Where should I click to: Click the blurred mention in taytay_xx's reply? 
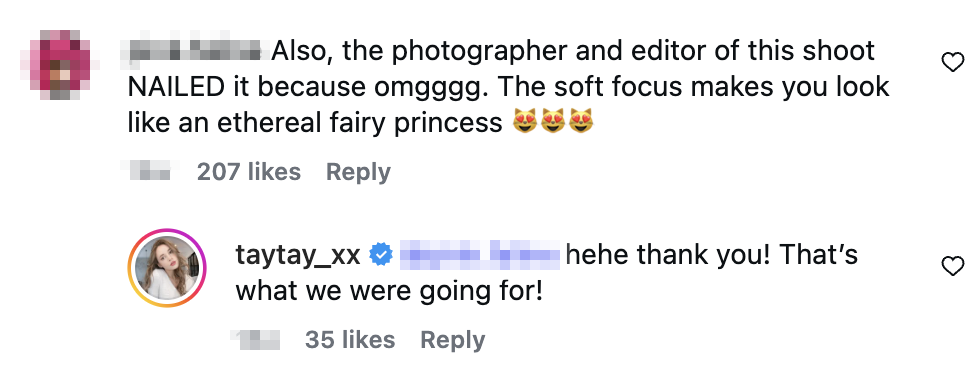[479, 255]
